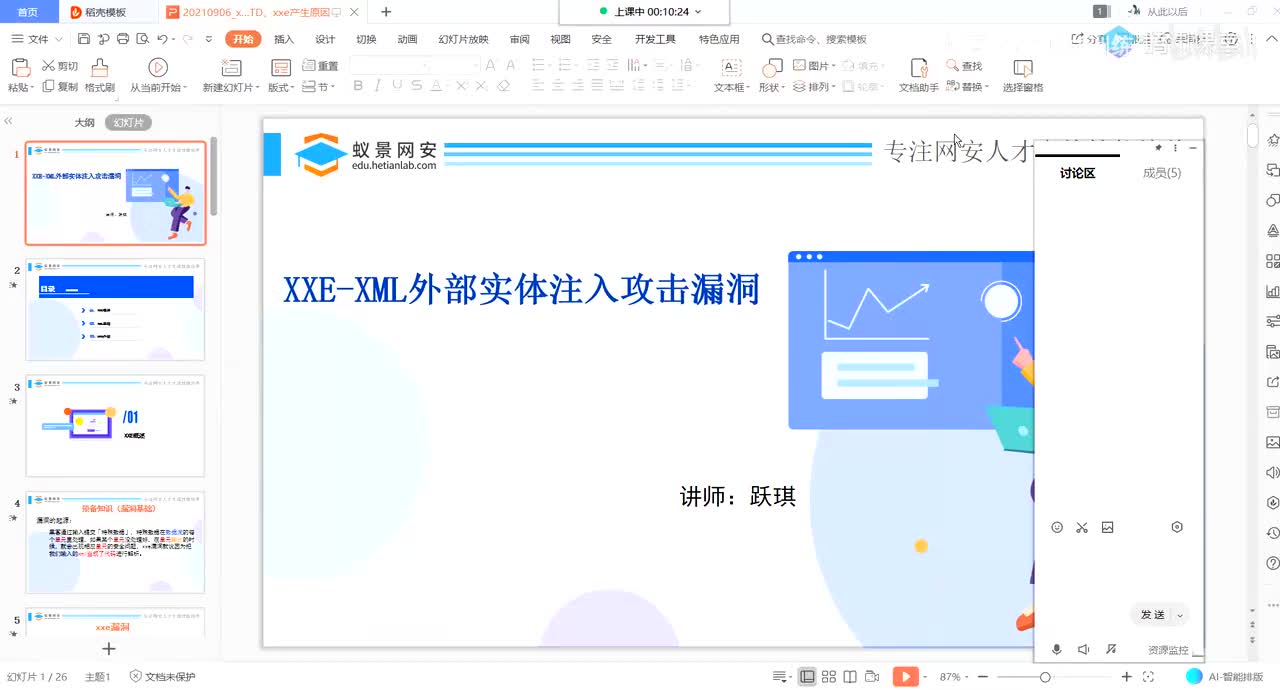Click the new slide (新建幻灯片) icon
Screen dimensions: 1280x690
coord(231,67)
